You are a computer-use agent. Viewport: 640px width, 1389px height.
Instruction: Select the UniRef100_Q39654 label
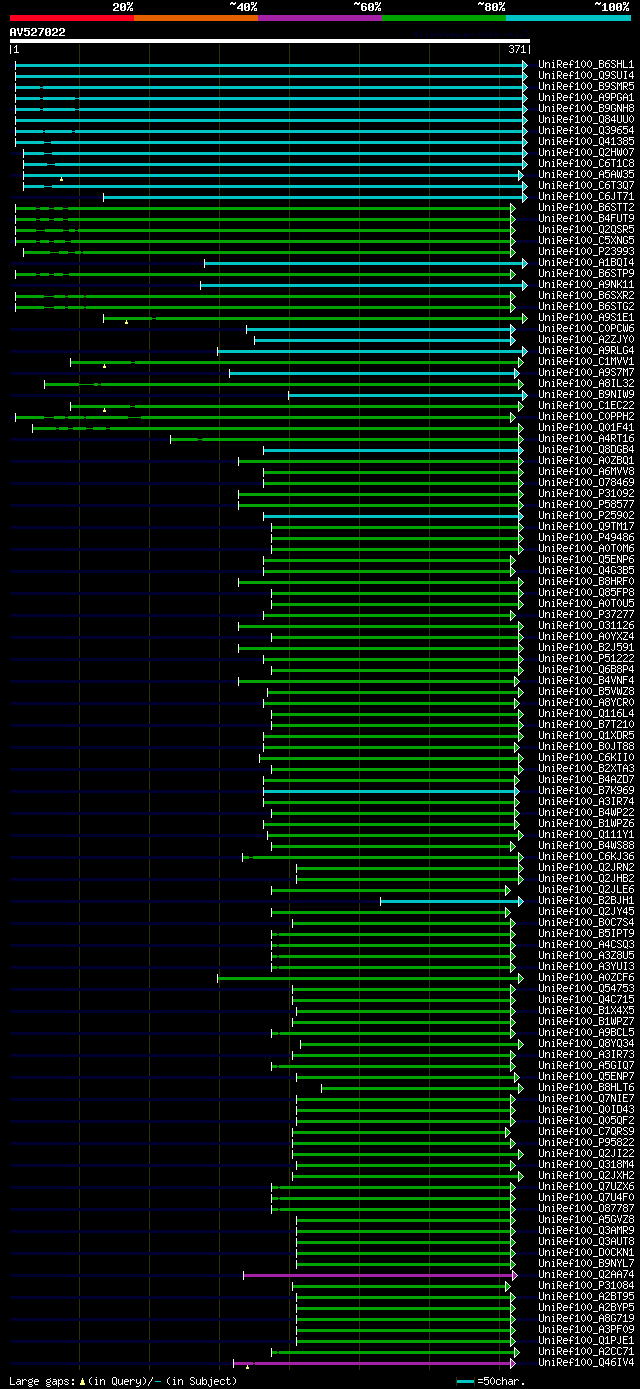pos(586,130)
